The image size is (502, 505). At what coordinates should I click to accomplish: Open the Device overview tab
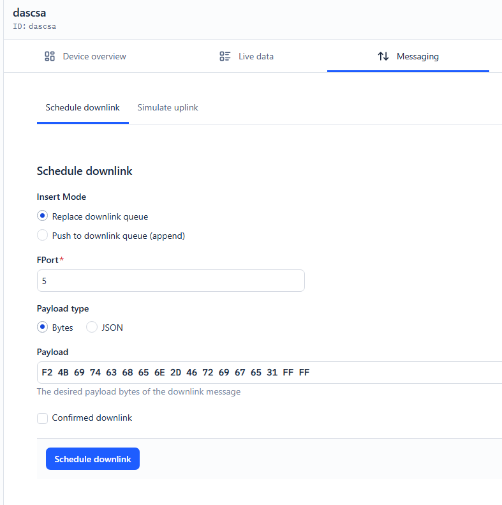(85, 56)
